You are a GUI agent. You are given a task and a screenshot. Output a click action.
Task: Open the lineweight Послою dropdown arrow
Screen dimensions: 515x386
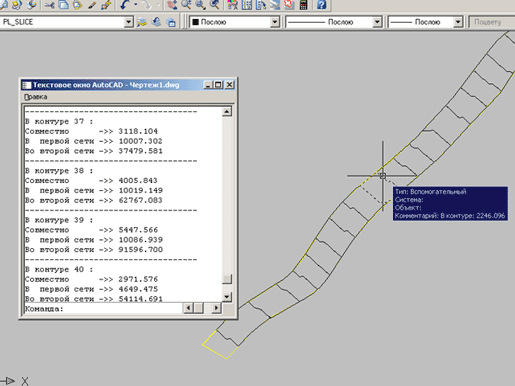(458, 22)
